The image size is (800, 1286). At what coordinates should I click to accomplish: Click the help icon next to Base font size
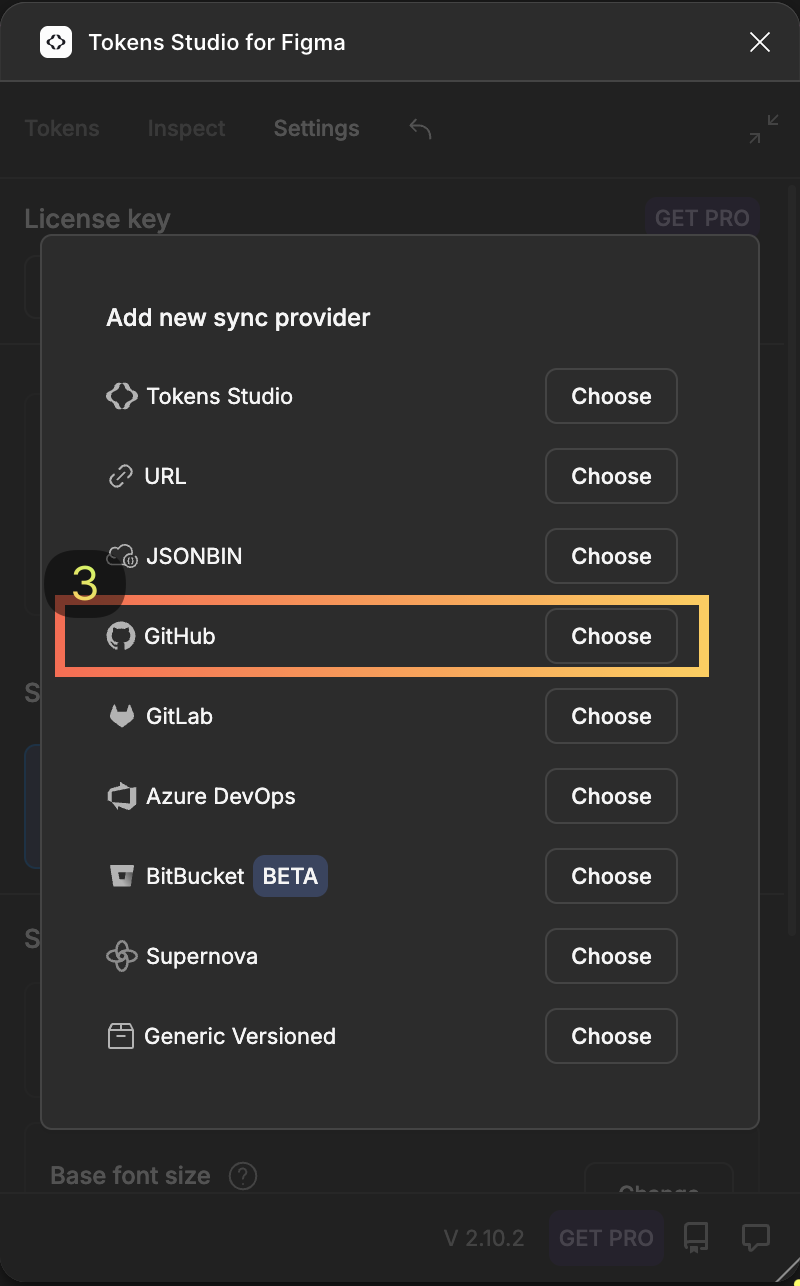(x=243, y=1175)
